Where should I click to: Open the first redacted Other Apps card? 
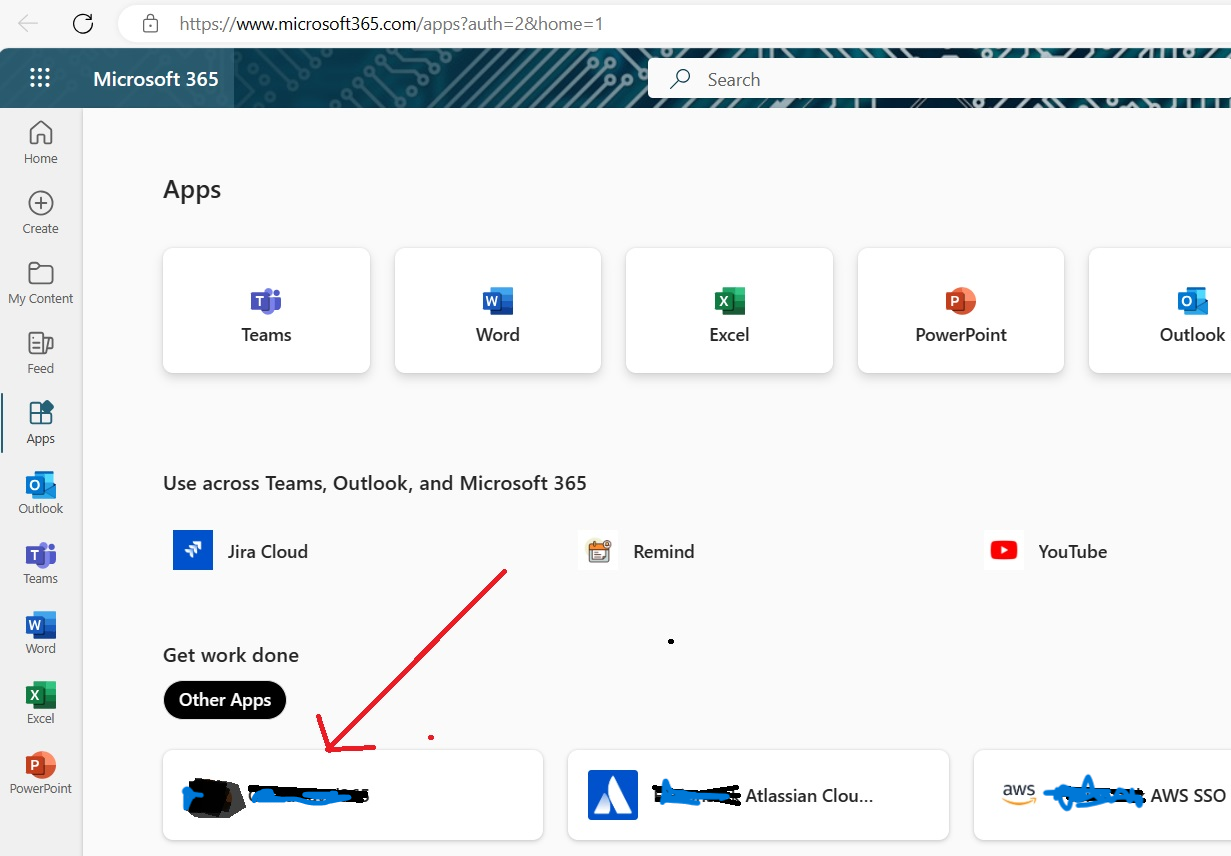353,795
